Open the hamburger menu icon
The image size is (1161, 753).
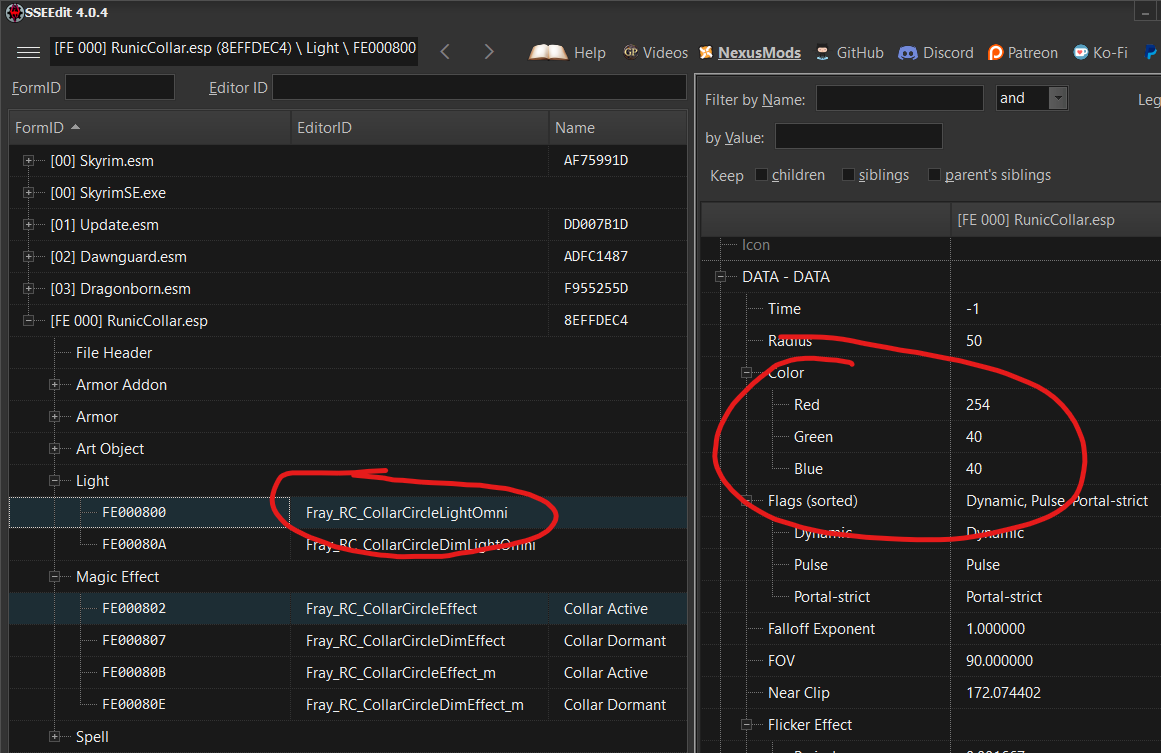28,52
